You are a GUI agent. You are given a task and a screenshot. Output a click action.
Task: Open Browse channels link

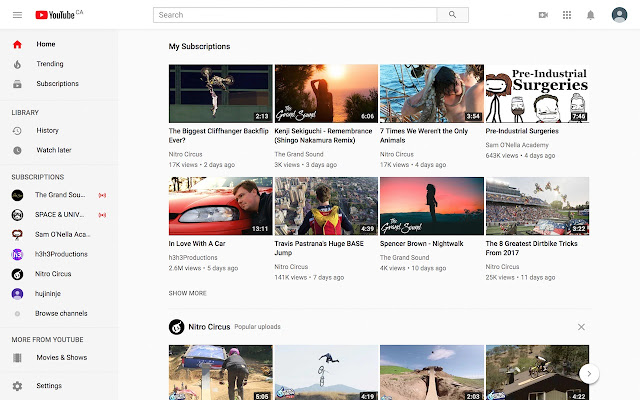coord(59,313)
